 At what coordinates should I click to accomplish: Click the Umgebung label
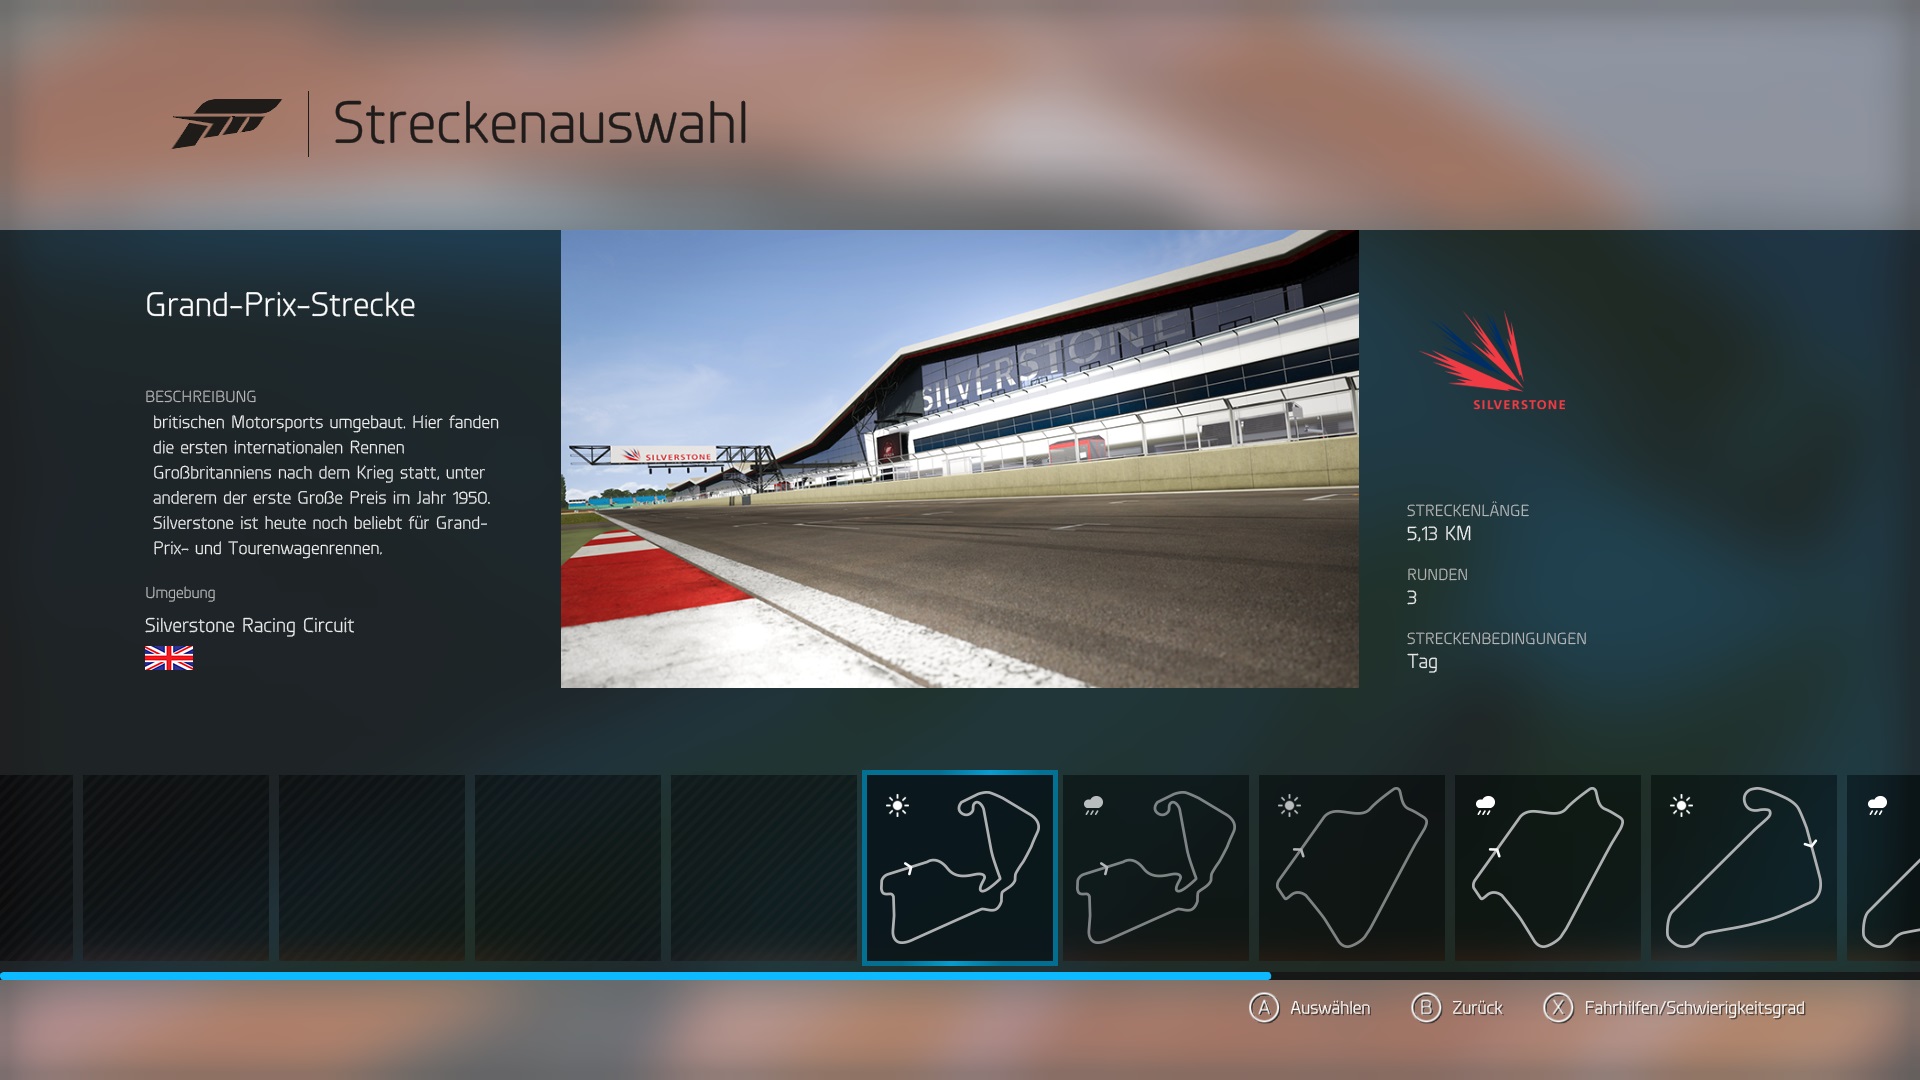(x=180, y=593)
